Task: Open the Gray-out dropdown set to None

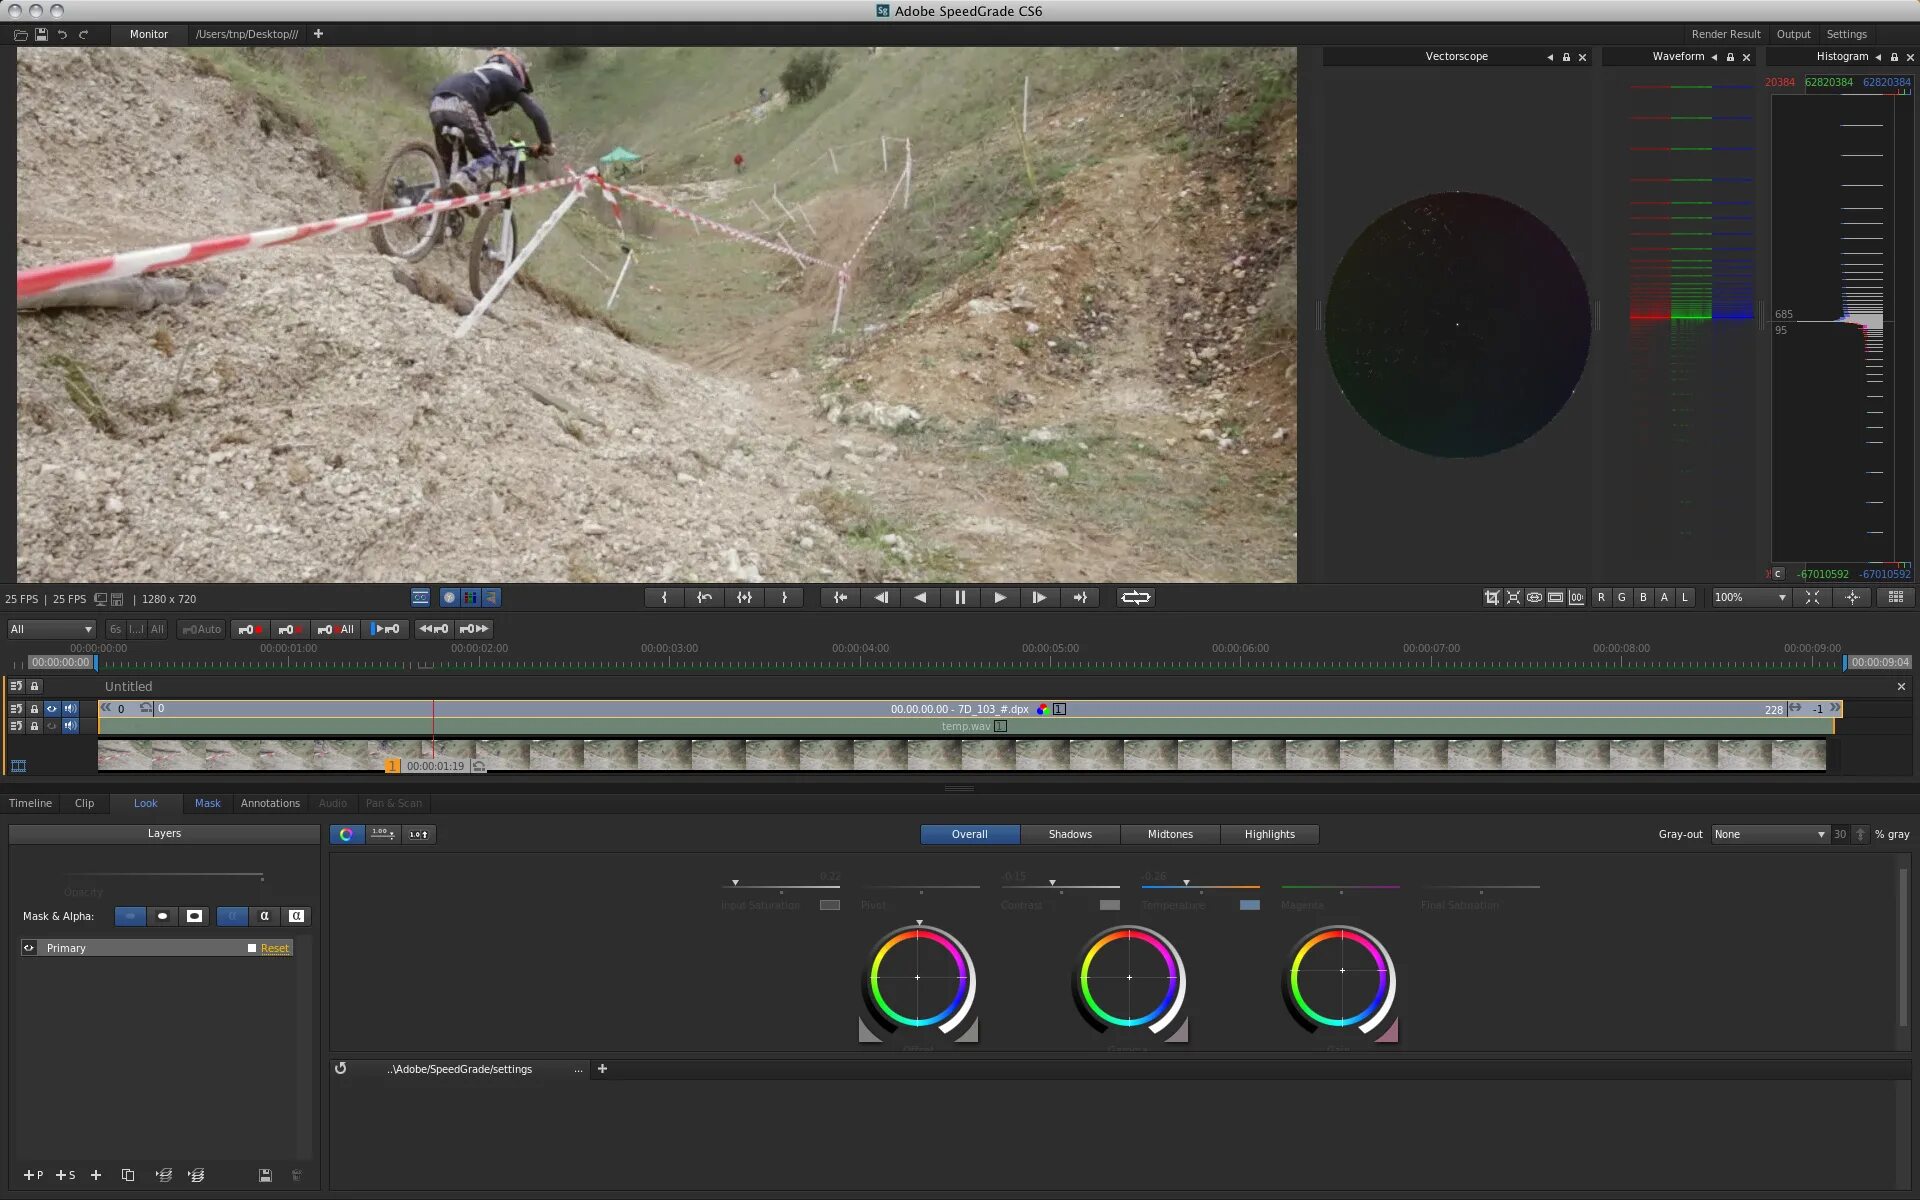Action: point(1768,834)
